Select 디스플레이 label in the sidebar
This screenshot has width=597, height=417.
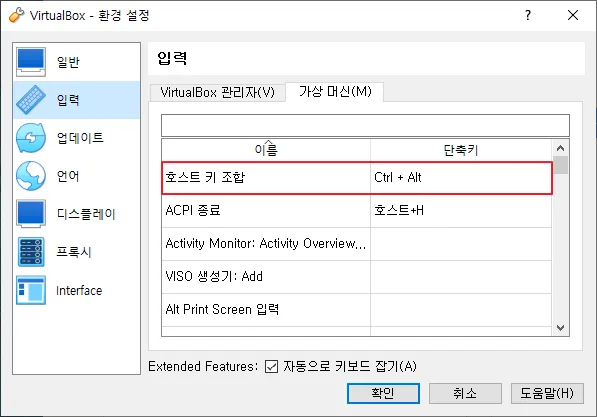coord(86,214)
